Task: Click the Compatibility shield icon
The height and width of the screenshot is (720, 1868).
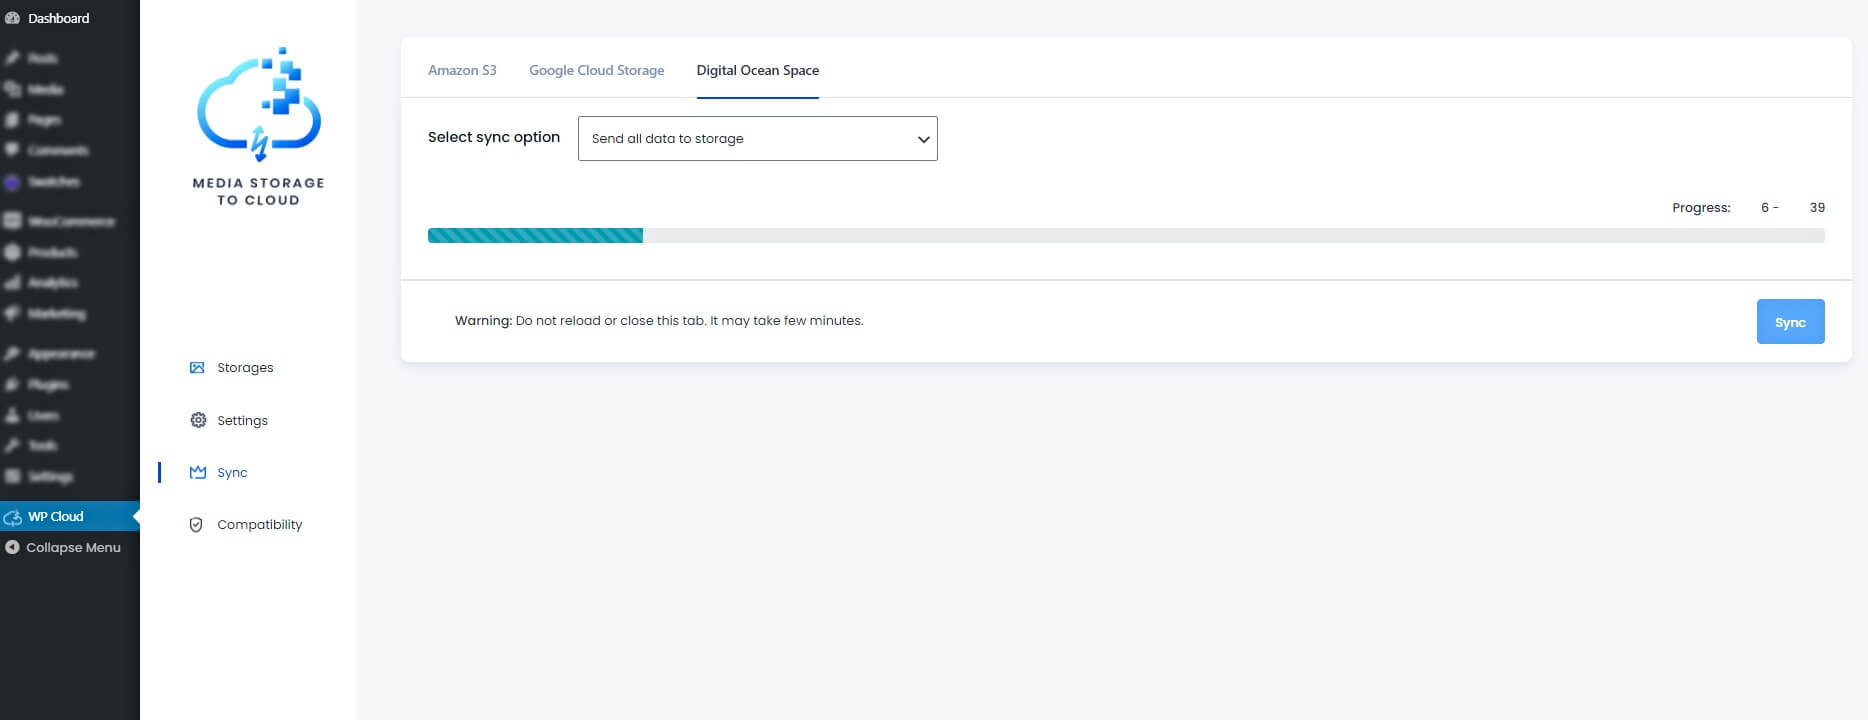Action: [x=196, y=524]
